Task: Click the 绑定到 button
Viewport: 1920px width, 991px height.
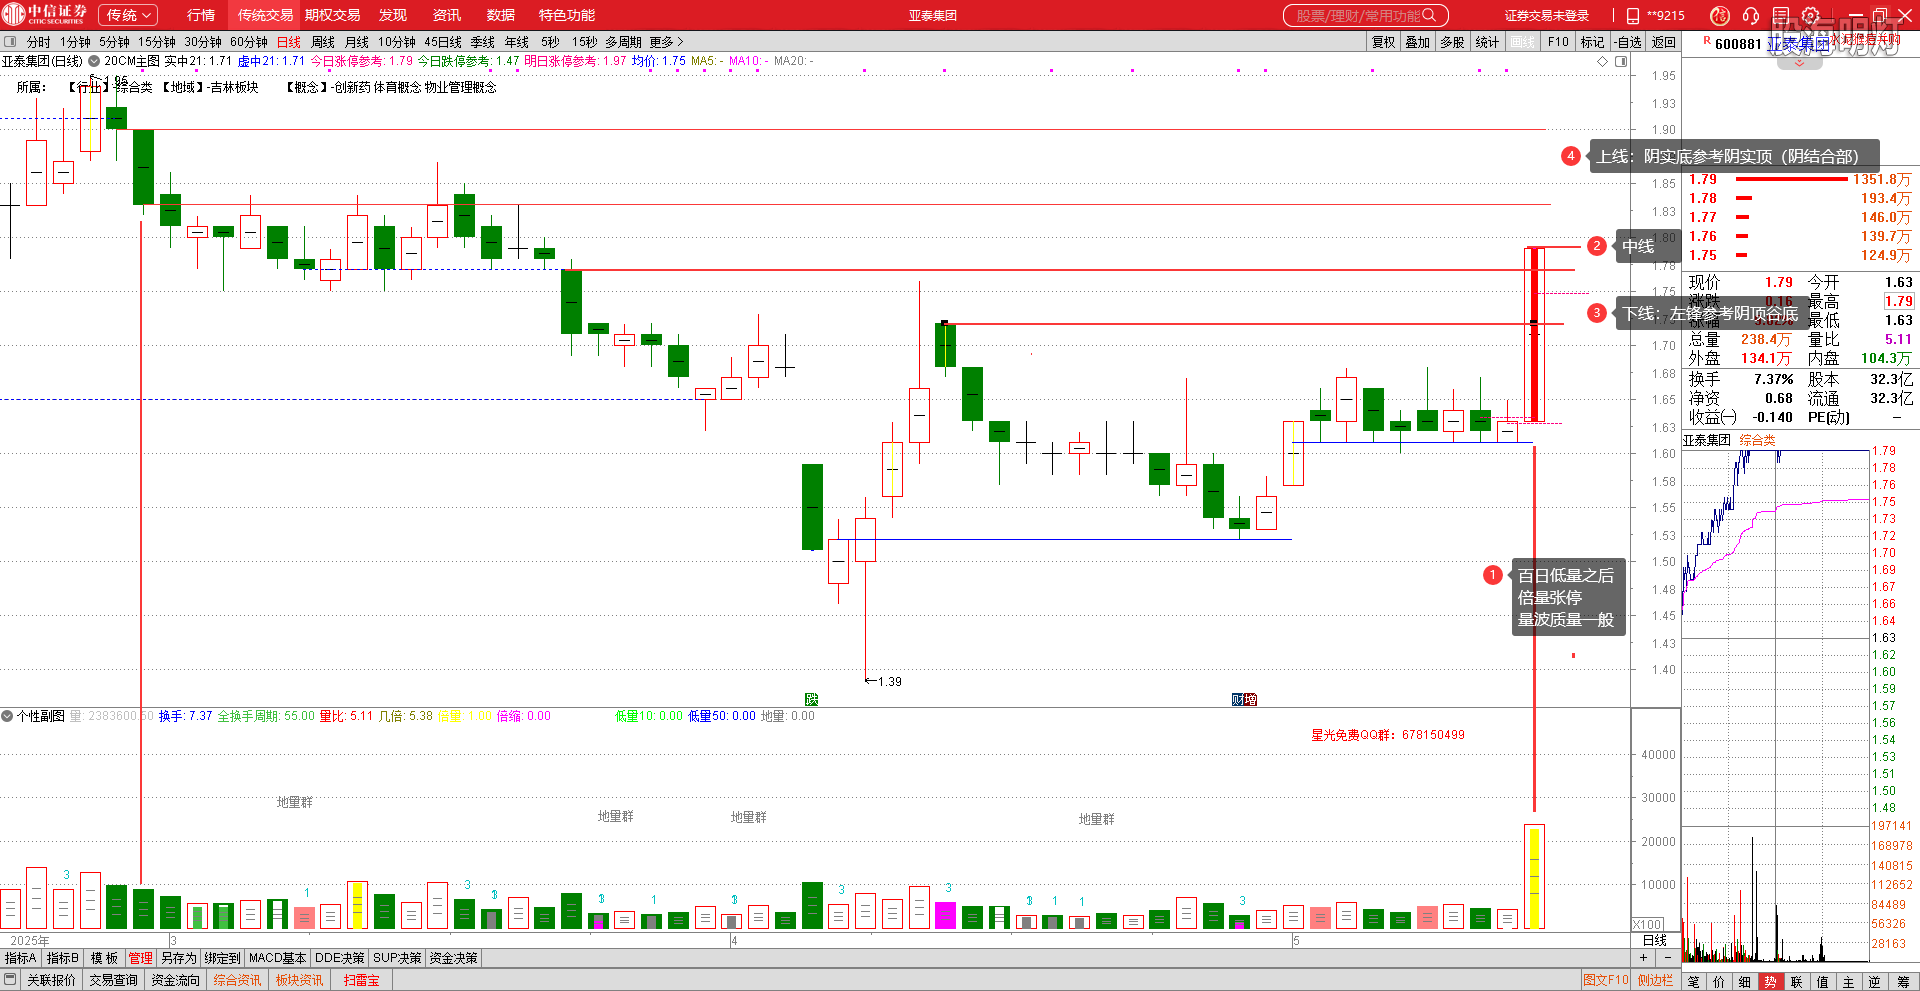Action: pyautogui.click(x=222, y=958)
